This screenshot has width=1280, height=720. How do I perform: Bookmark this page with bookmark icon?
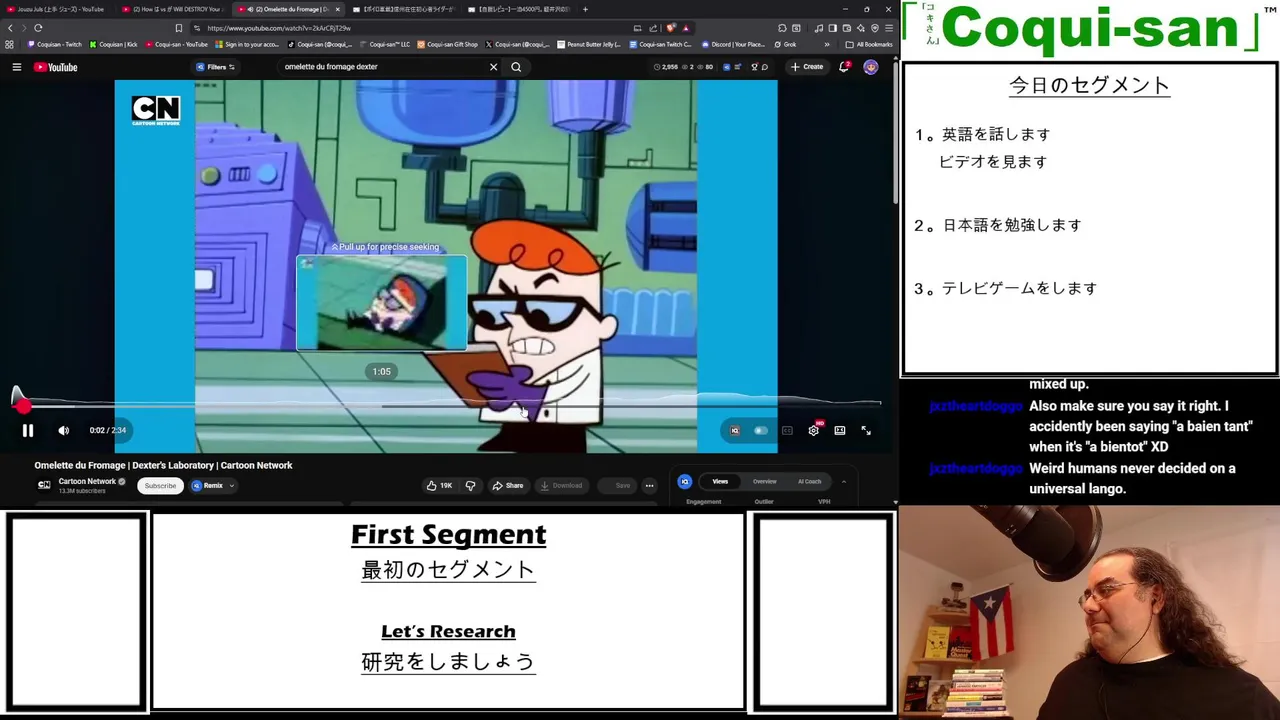pos(179,28)
